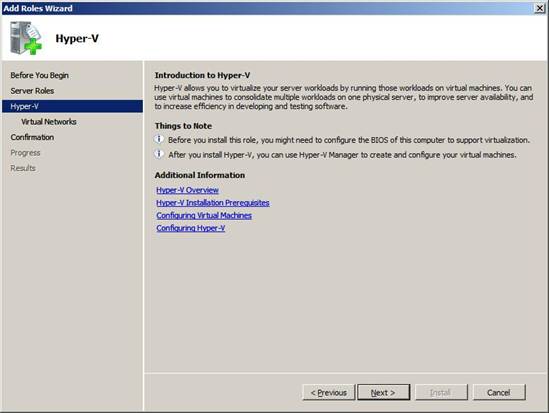Screen dimensions: 549x413
Task: Follow the Configuring Virtual Machines link
Action: (204, 215)
